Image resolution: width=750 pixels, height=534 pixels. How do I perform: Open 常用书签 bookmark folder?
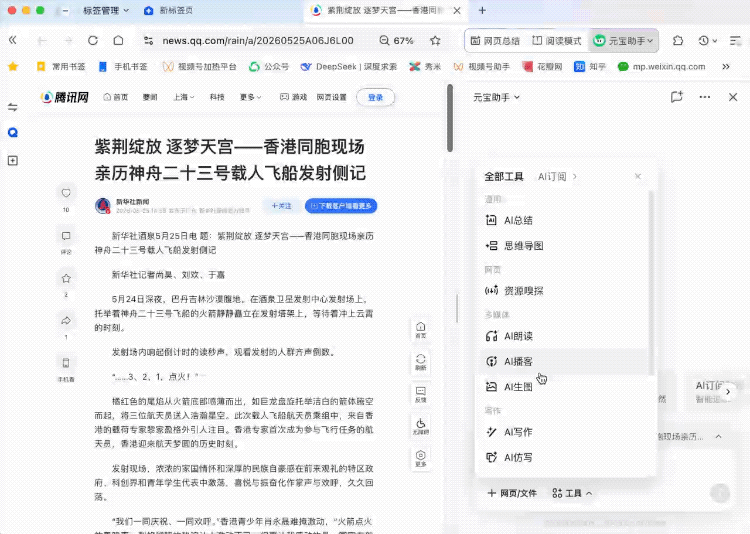click(61, 67)
